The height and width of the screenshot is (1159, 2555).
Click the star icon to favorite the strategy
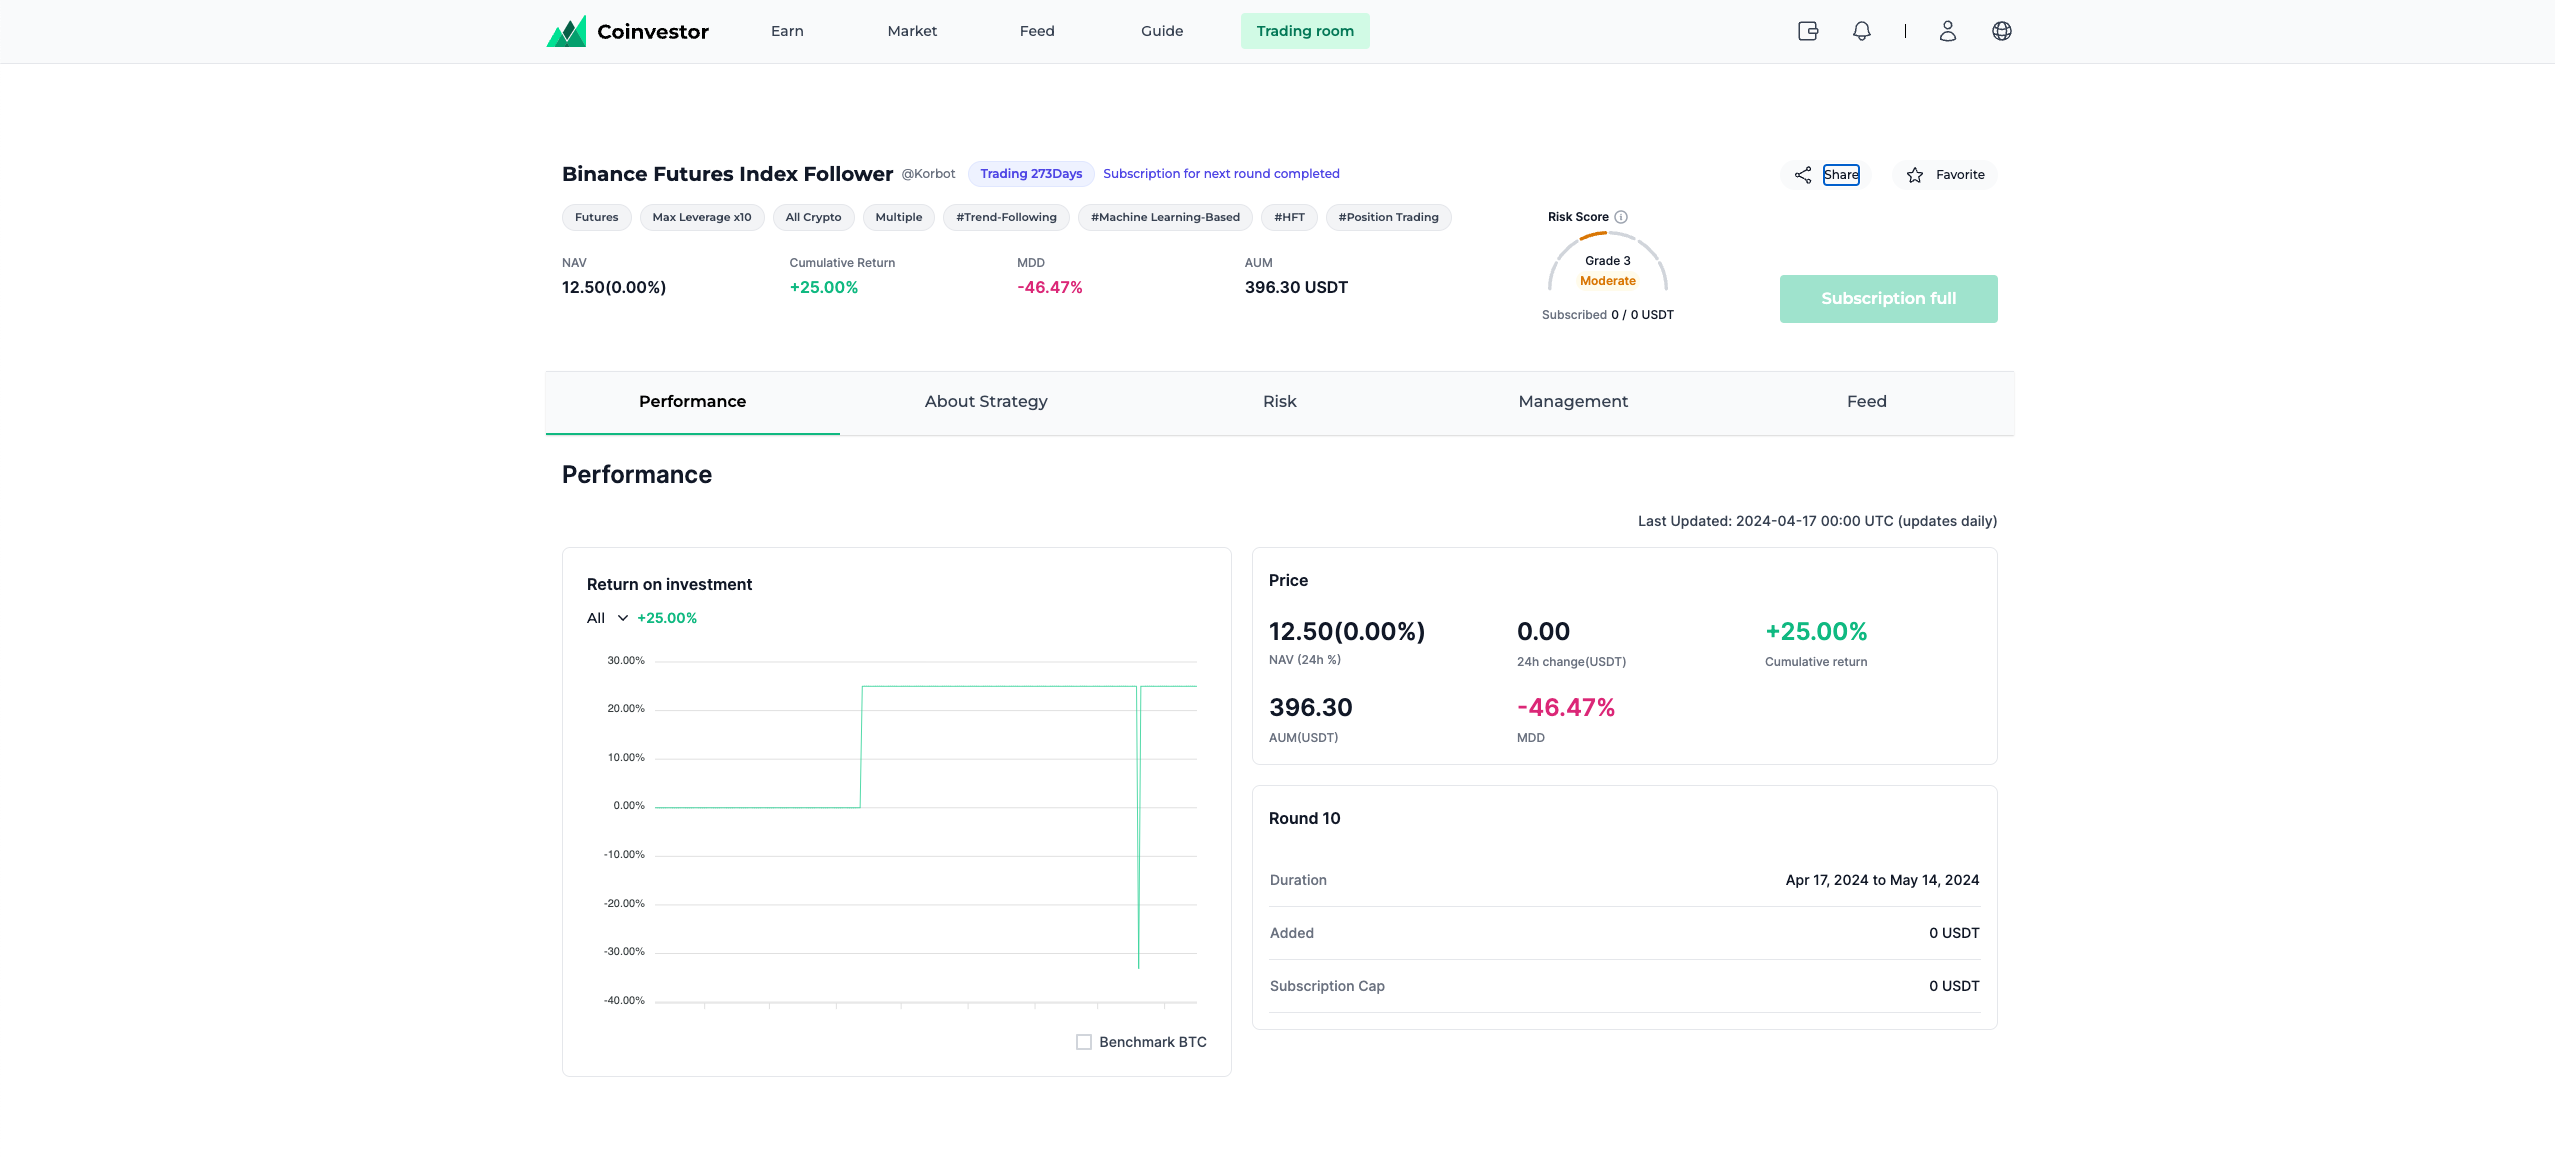pyautogui.click(x=1913, y=174)
